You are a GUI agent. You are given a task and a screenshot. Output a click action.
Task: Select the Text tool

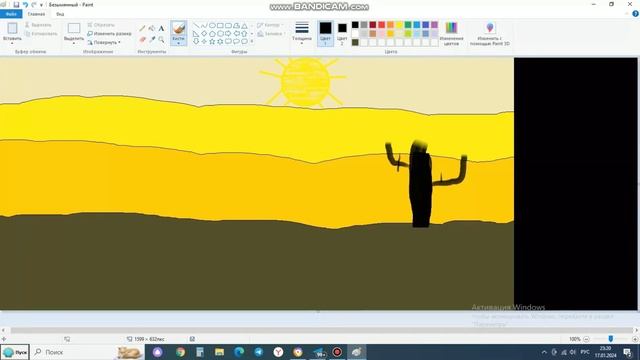click(x=161, y=28)
